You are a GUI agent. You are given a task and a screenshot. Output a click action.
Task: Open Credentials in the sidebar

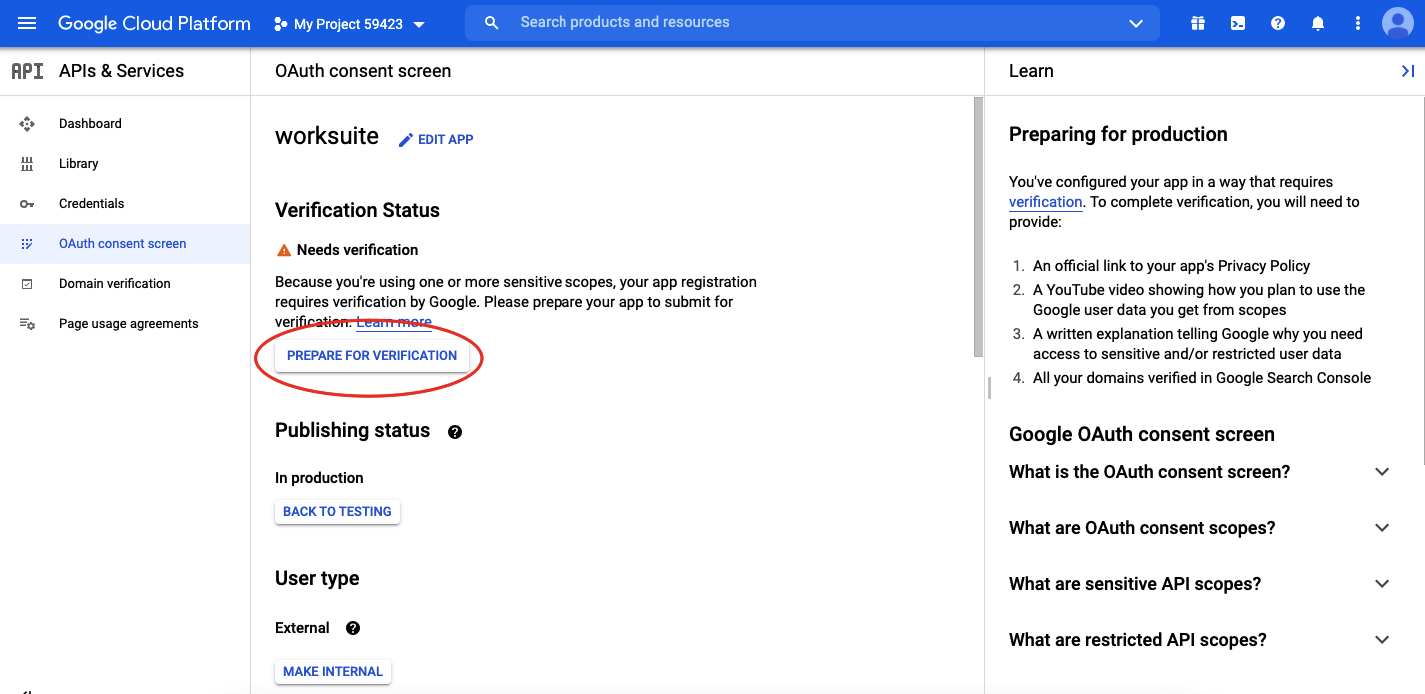92,204
